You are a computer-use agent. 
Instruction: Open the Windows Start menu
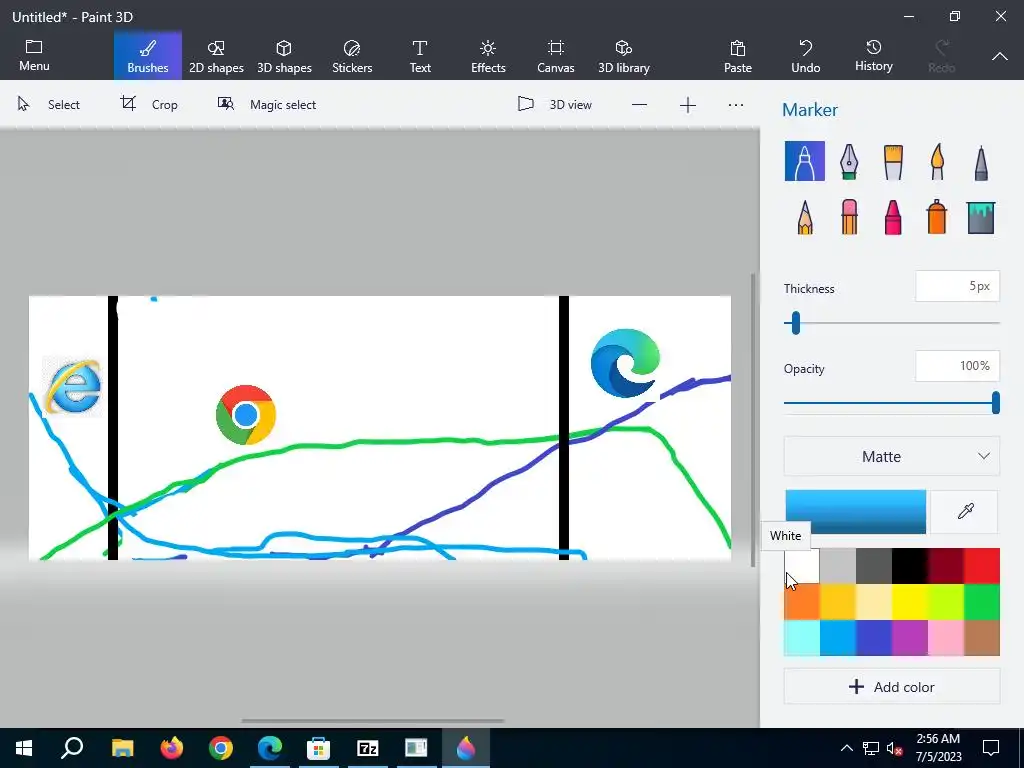24,748
